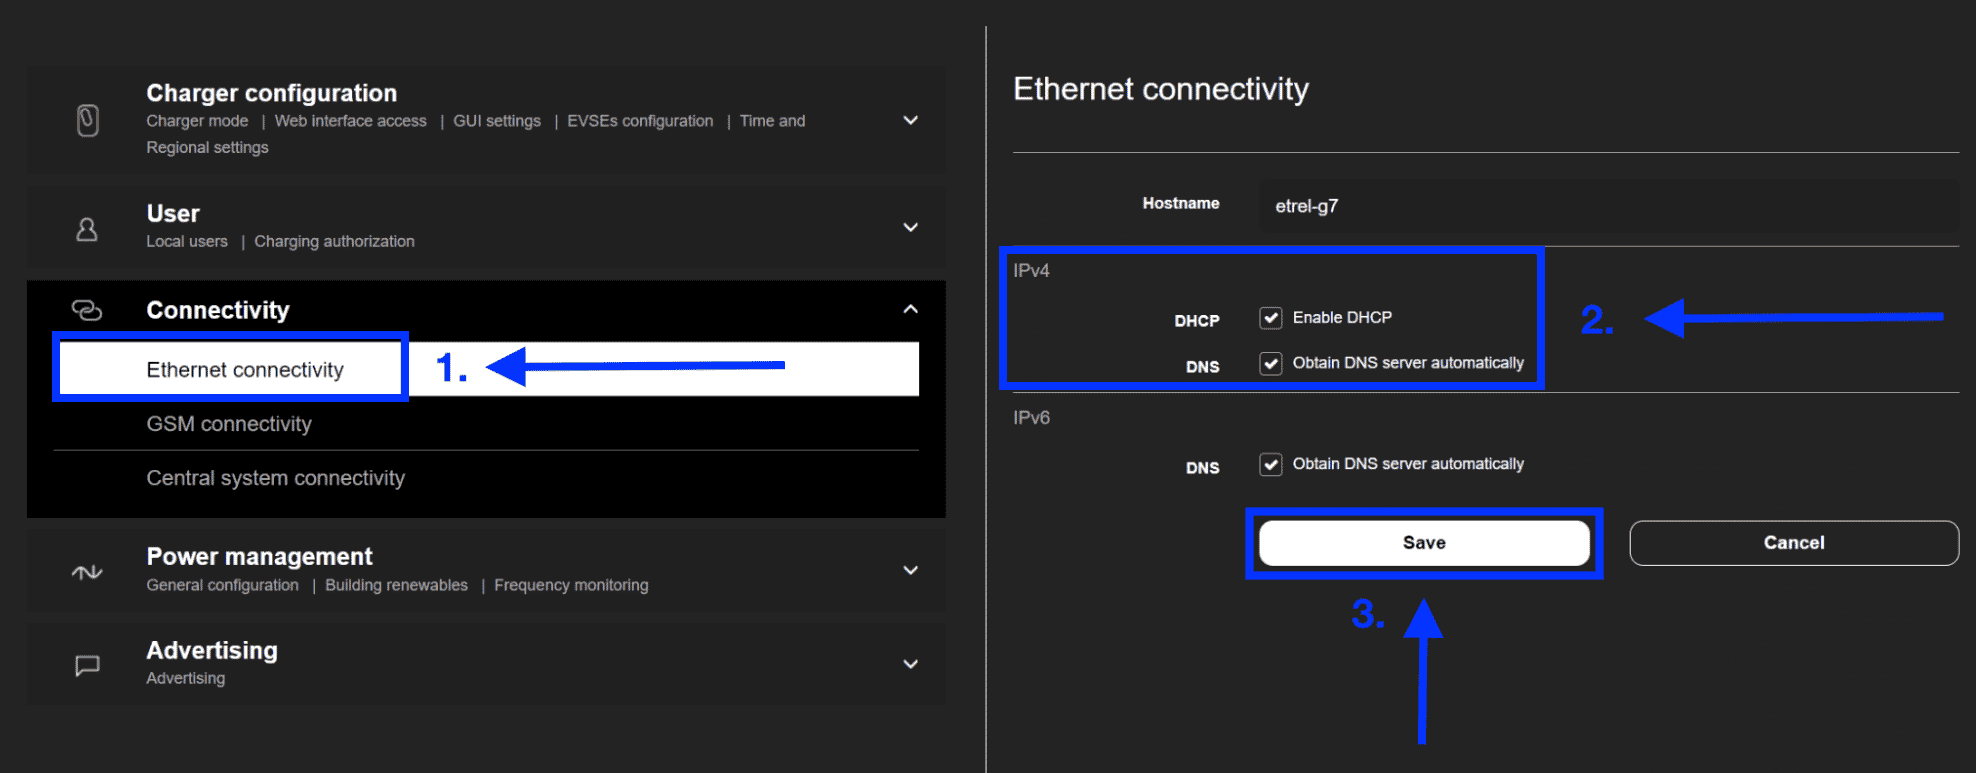Click the User person icon
Image resolution: width=1976 pixels, height=773 pixels.
(87, 229)
